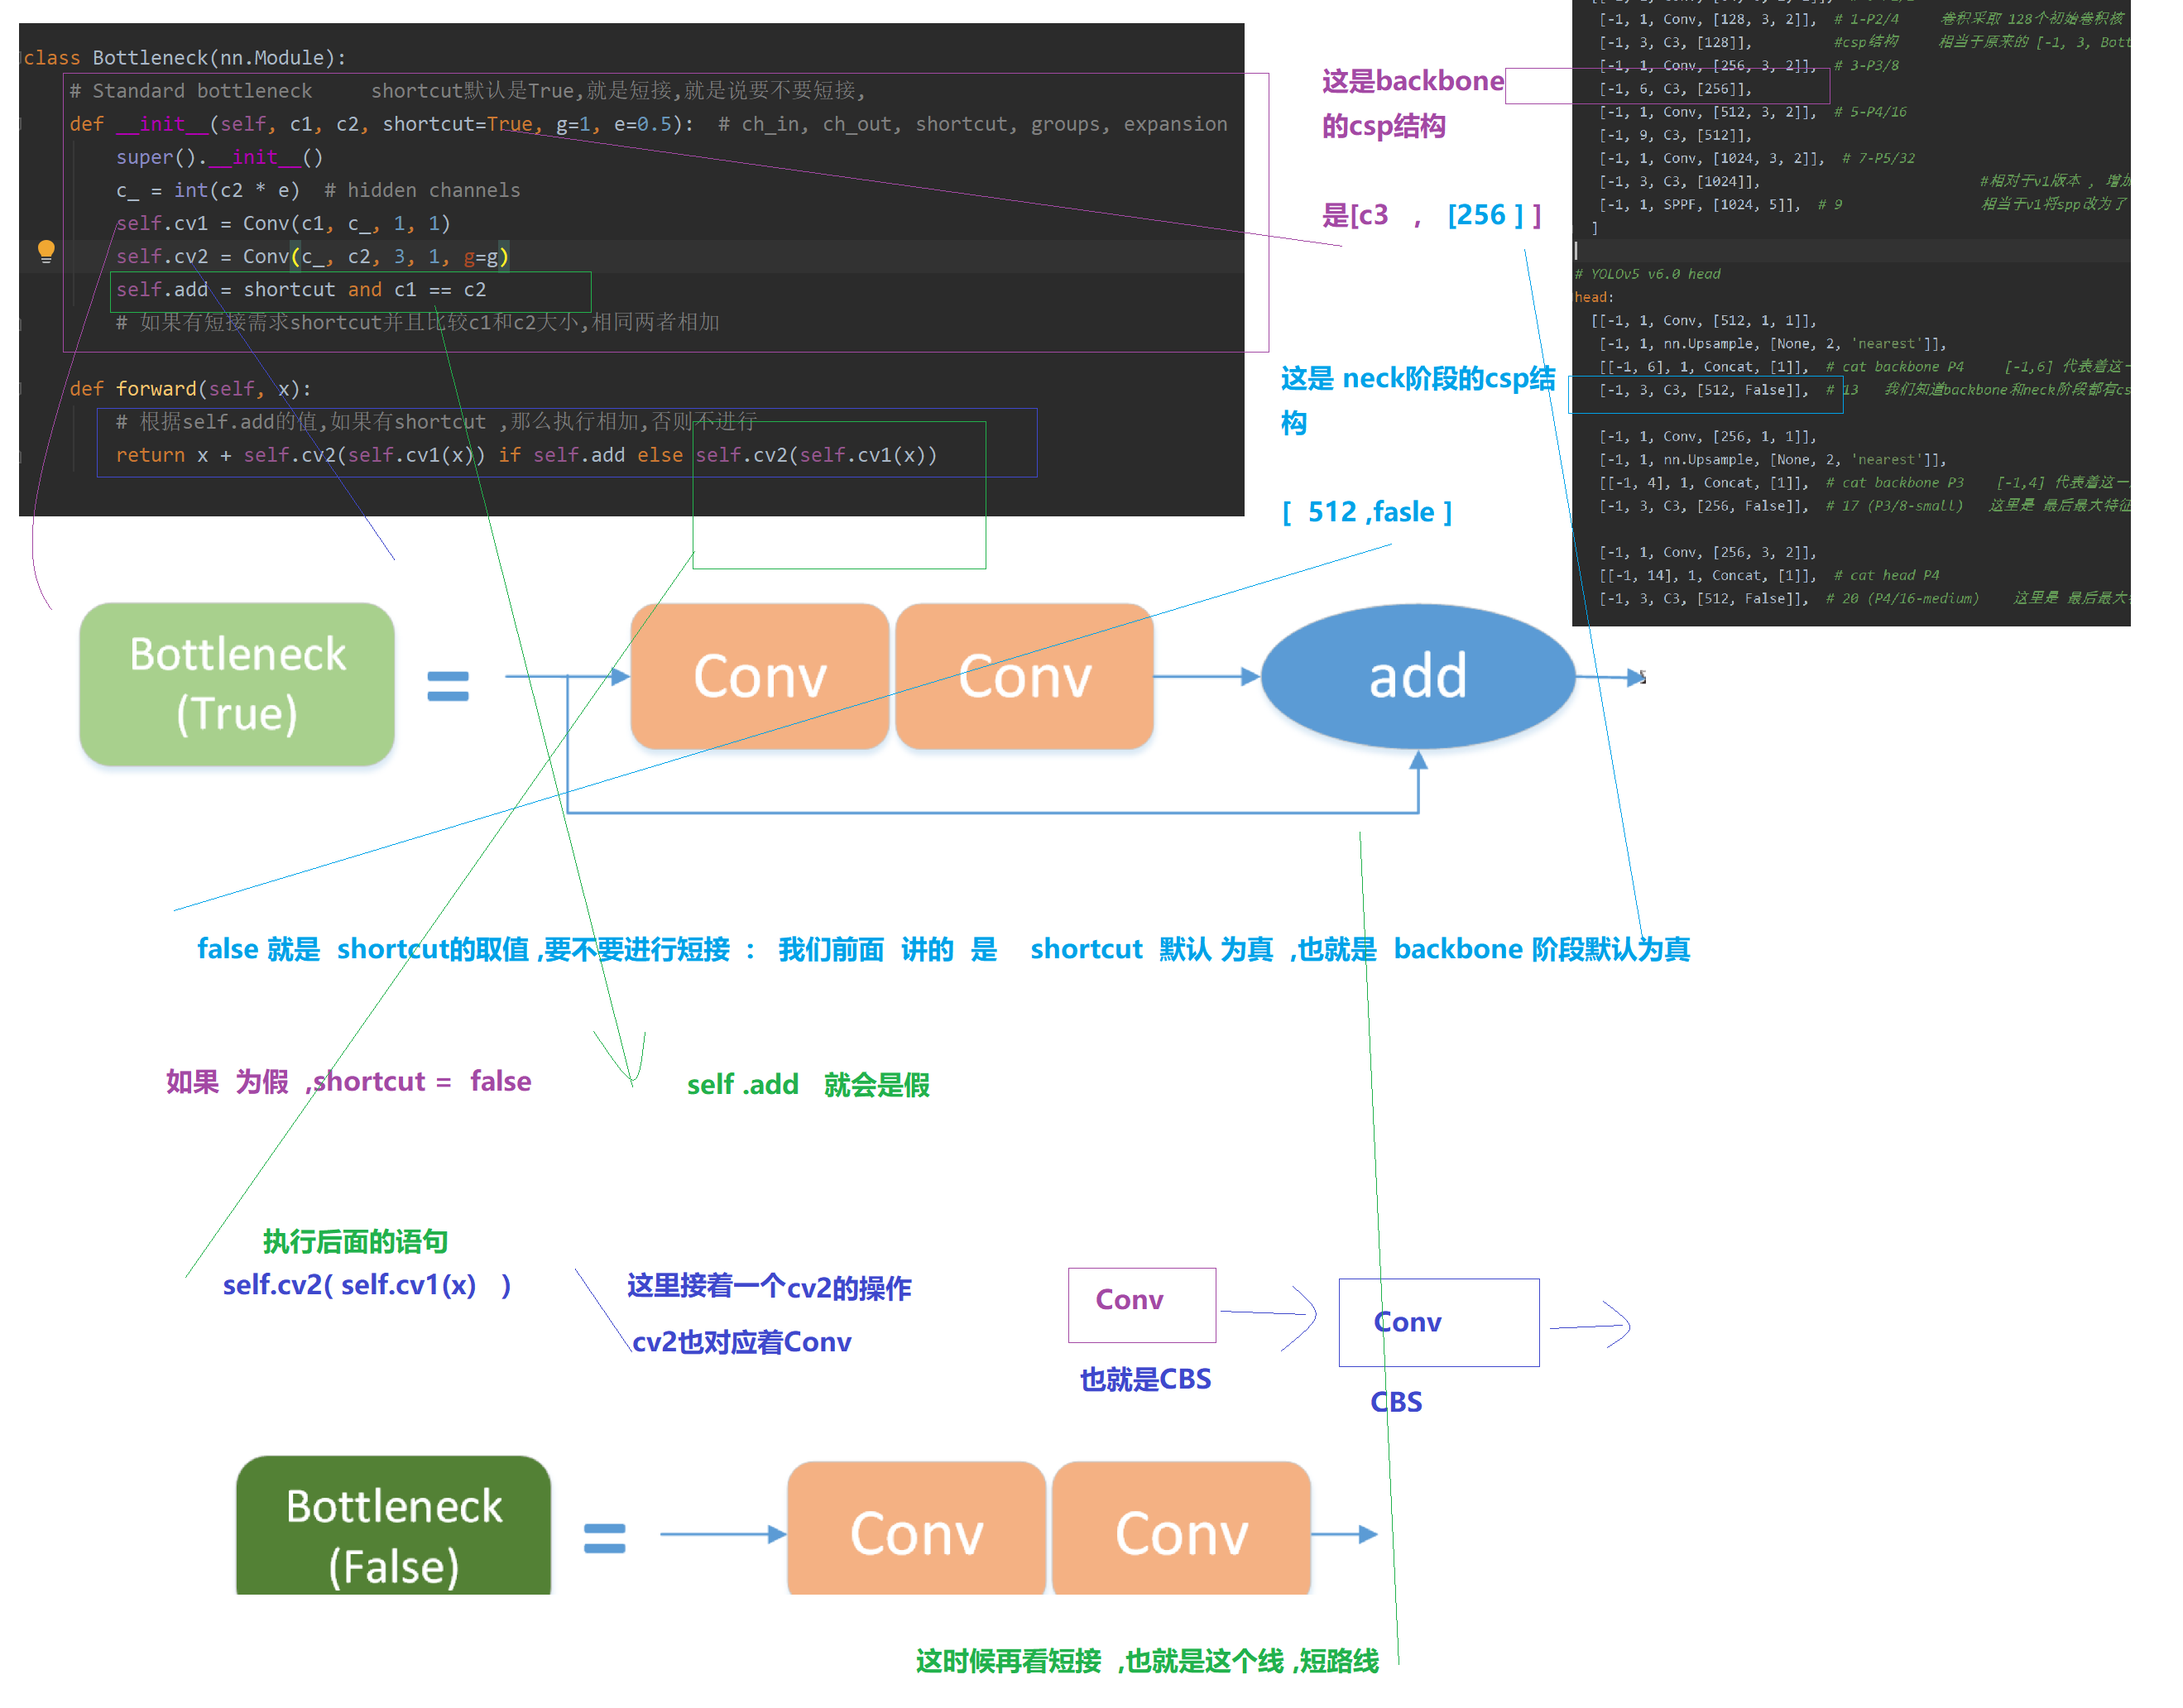The width and height of the screenshot is (2183, 1708).
Task: Click the note '这里接着一个cv2的操作'
Action: coord(769,1287)
